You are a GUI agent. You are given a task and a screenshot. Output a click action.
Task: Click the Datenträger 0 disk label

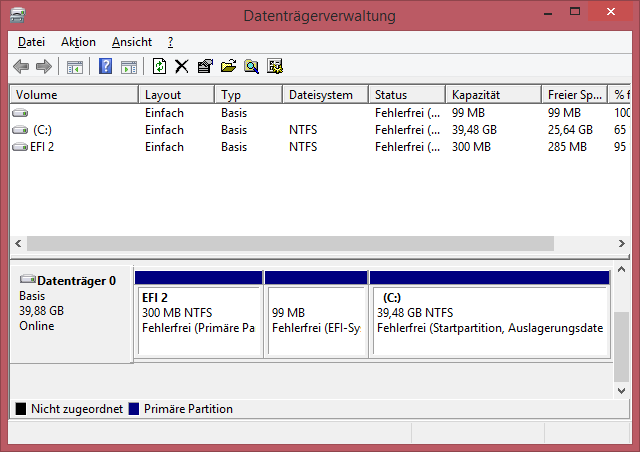click(76, 281)
